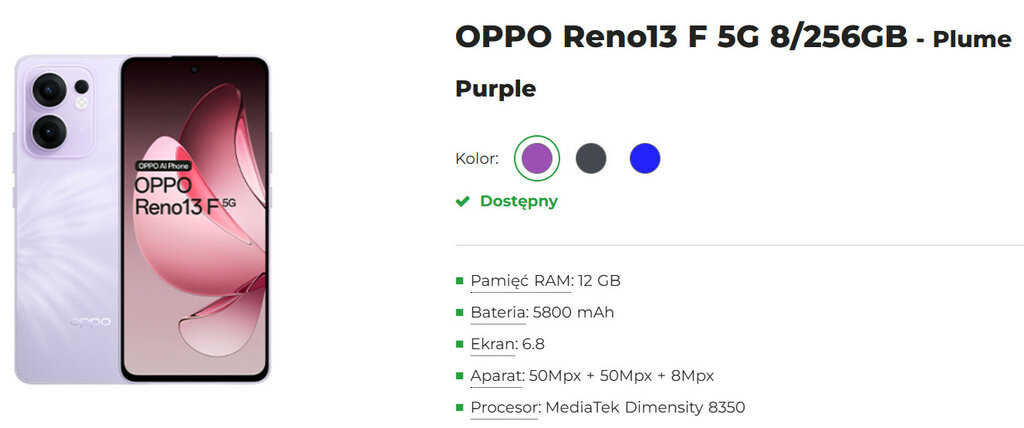Viewport: 1024px width, 428px height.
Task: Click the 'MediaTek Dimensity 8350' processor value
Action: 647,408
